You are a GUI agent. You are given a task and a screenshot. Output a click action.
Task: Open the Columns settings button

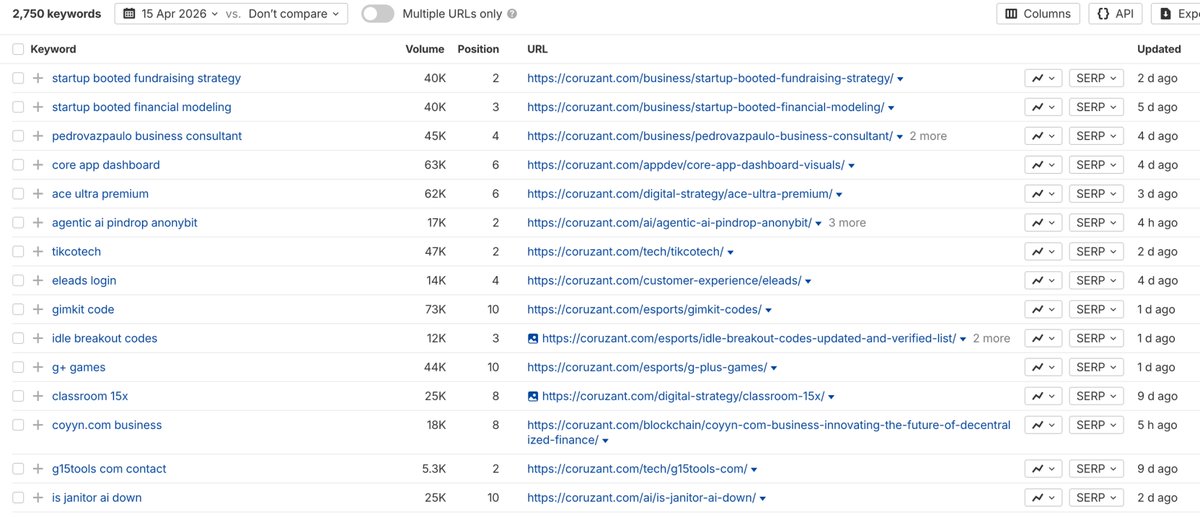click(x=1038, y=14)
